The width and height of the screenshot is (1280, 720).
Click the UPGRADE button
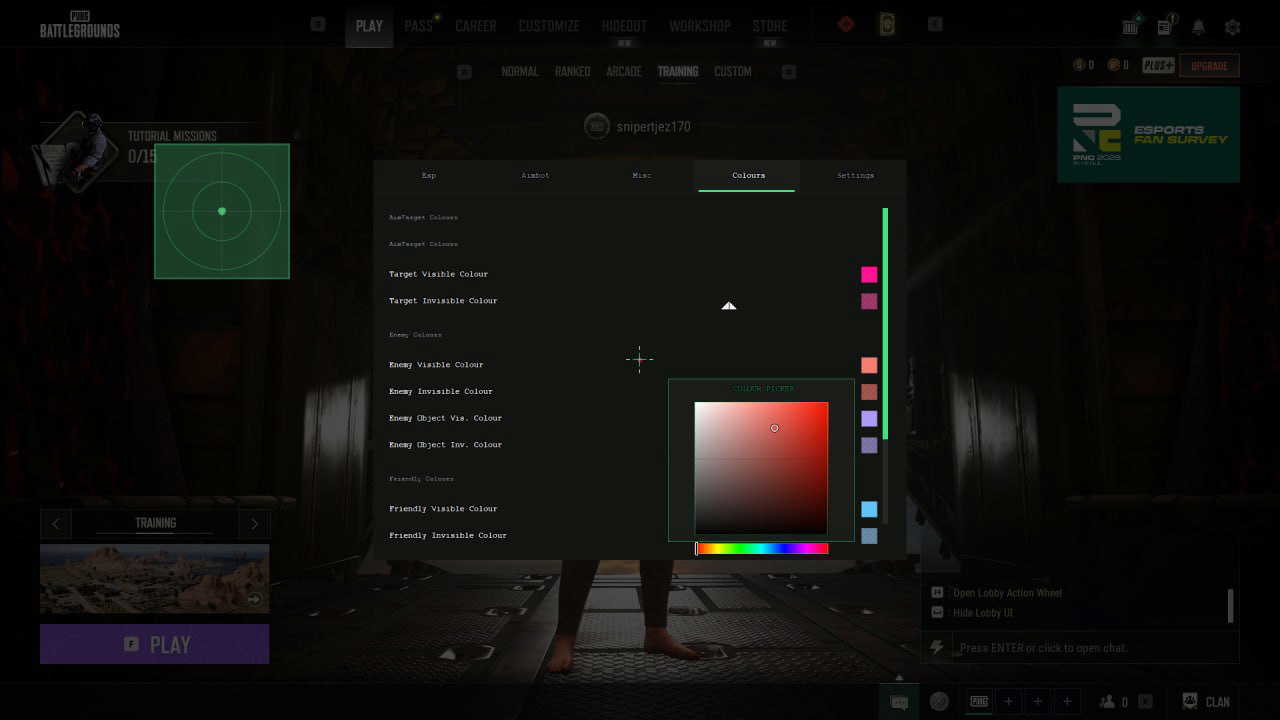tap(1209, 66)
